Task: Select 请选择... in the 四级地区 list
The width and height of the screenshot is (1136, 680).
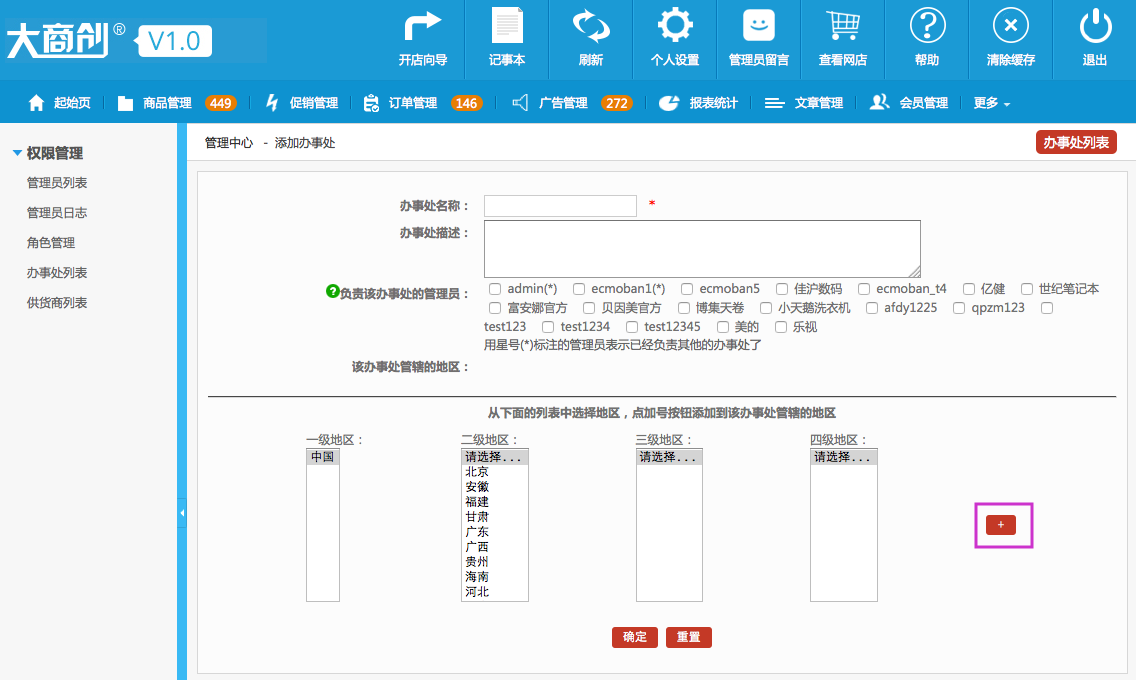Action: click(843, 457)
